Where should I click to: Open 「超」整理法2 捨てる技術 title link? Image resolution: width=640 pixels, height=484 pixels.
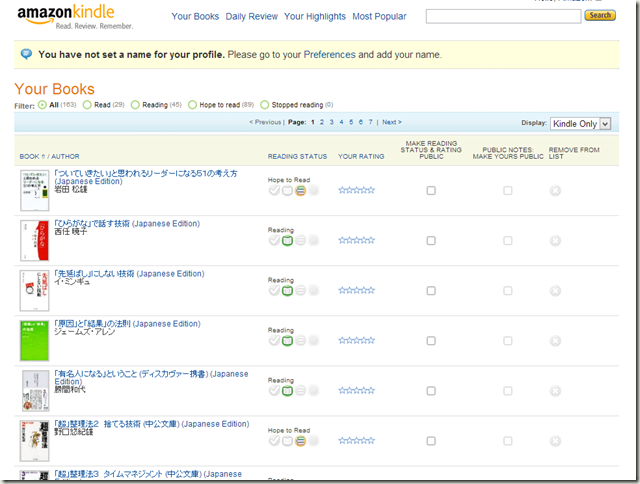pos(152,424)
